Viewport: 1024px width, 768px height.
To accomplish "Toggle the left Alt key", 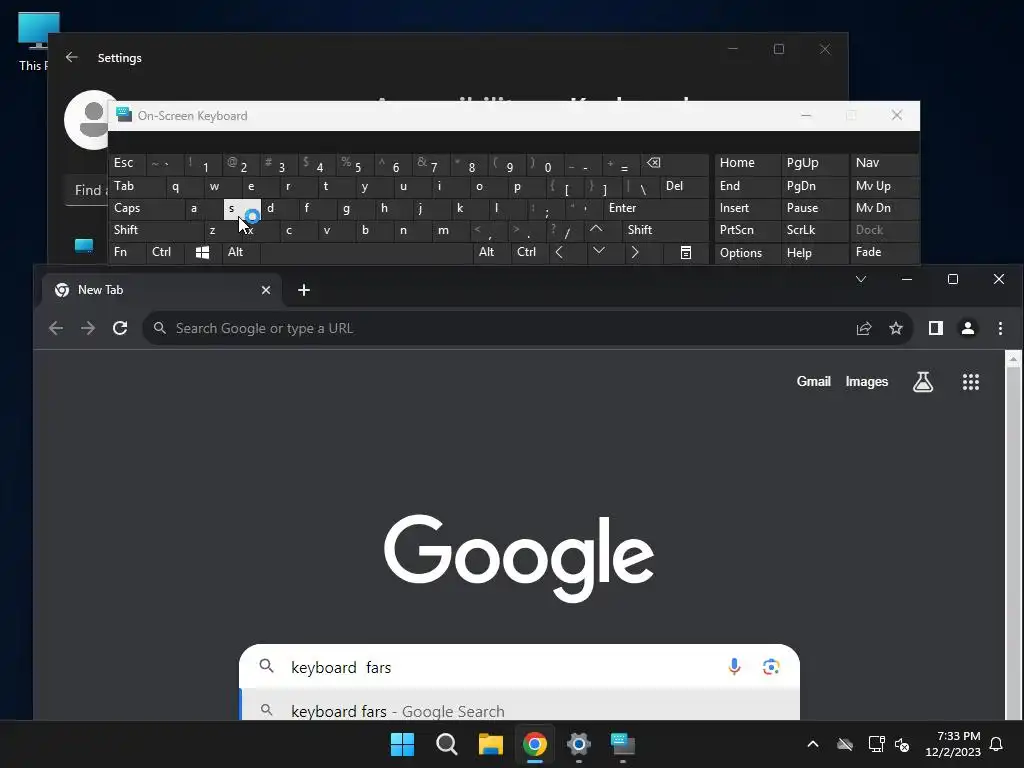I will click(240, 252).
